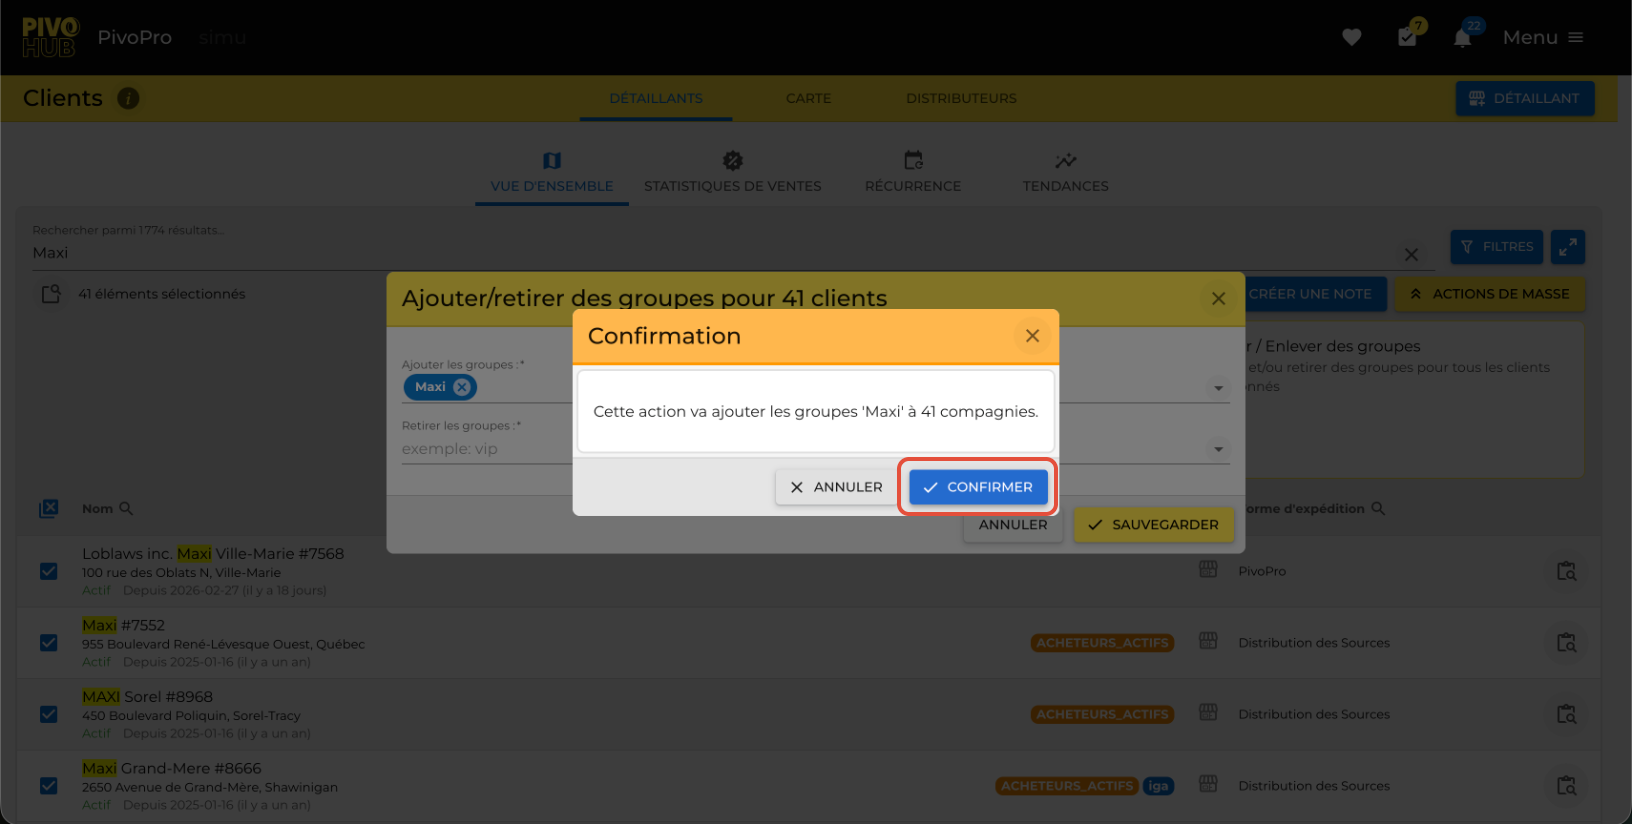Switch to the DISTRIBUTEURS tab
1632x824 pixels.
point(961,98)
